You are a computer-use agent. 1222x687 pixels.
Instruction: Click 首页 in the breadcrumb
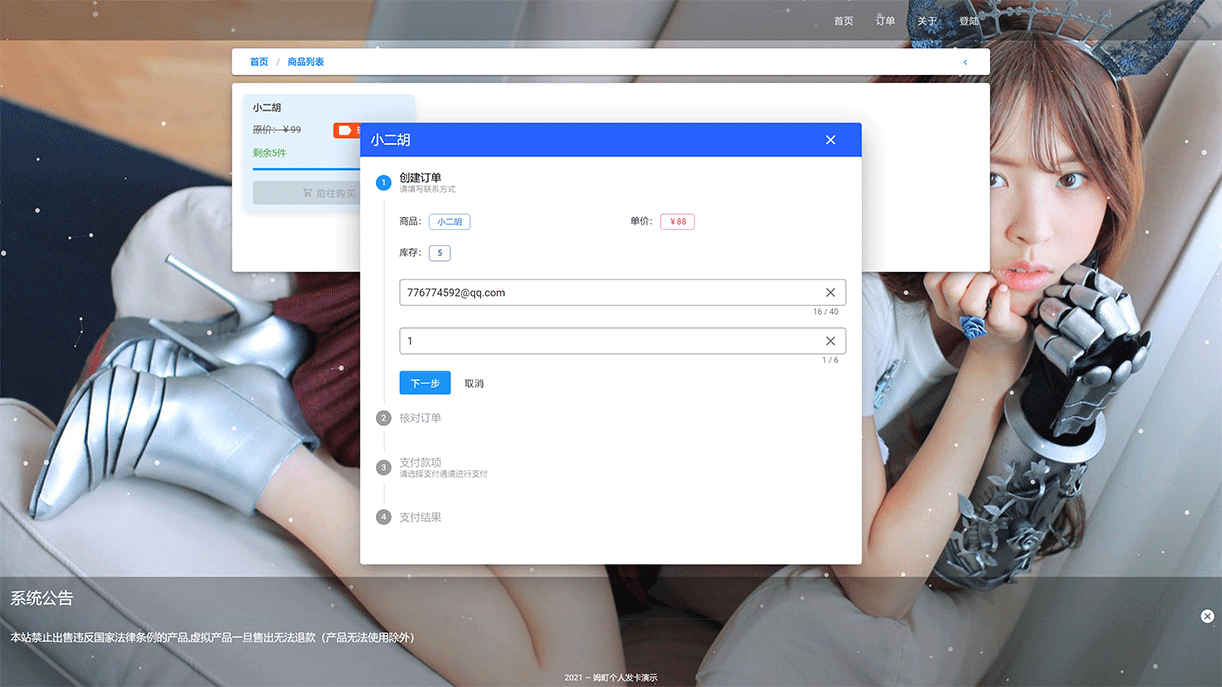pos(259,62)
